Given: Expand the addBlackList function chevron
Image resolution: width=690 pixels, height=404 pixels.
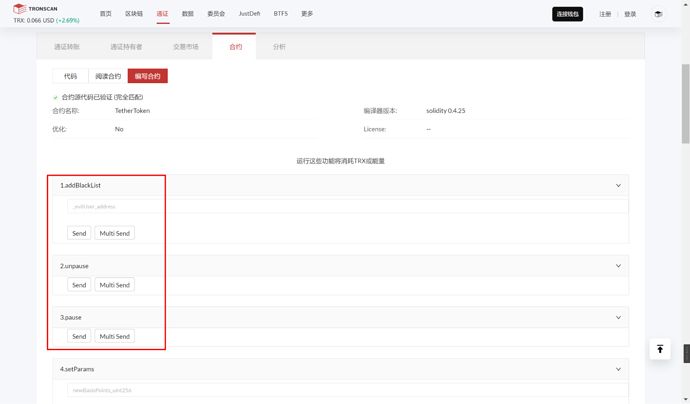Looking at the screenshot, I should [x=618, y=185].
